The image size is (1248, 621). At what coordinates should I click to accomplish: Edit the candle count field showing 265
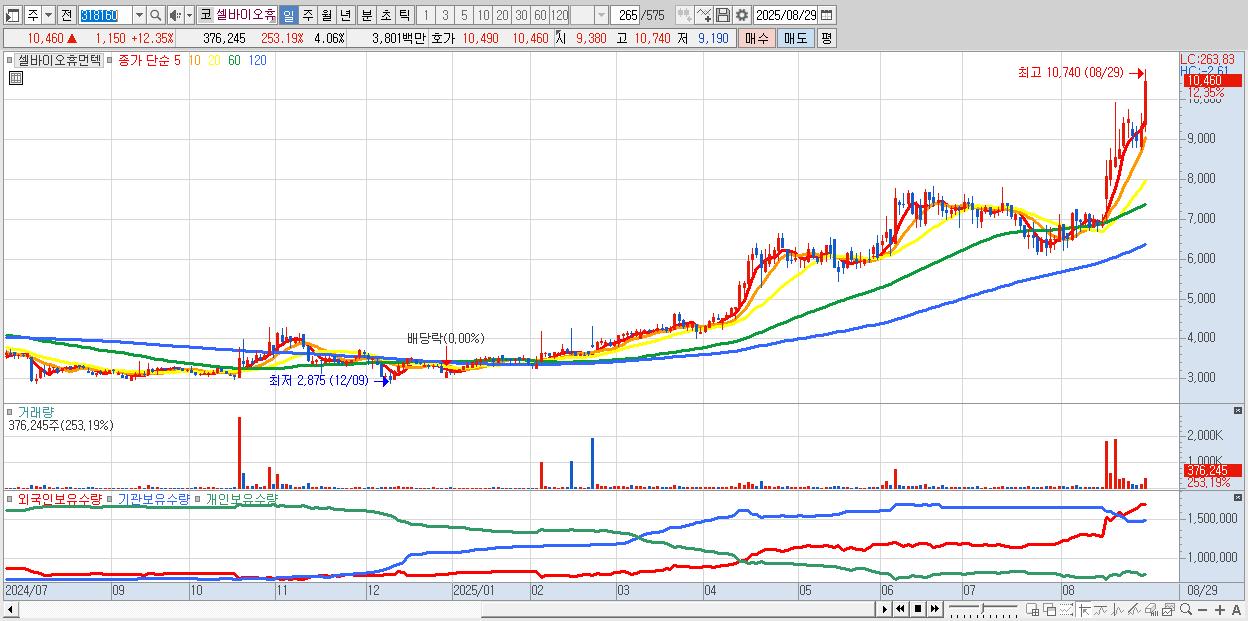625,15
